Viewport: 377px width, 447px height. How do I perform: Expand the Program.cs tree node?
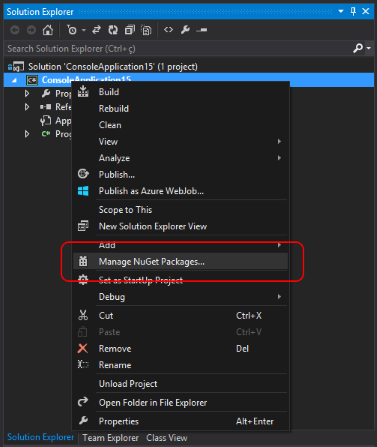[x=27, y=134]
